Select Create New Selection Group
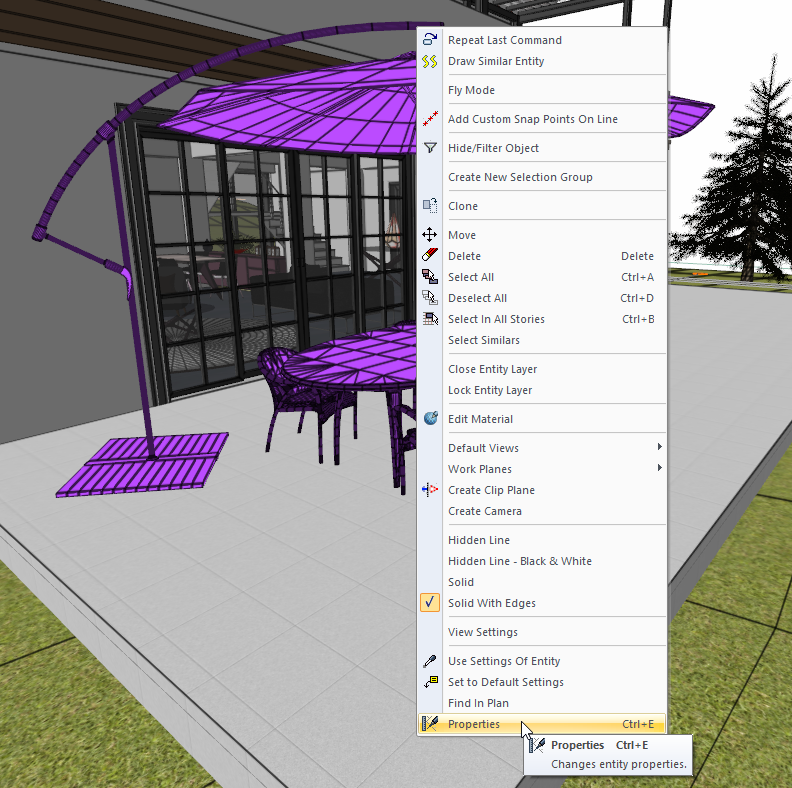The height and width of the screenshot is (788, 792). pos(520,177)
